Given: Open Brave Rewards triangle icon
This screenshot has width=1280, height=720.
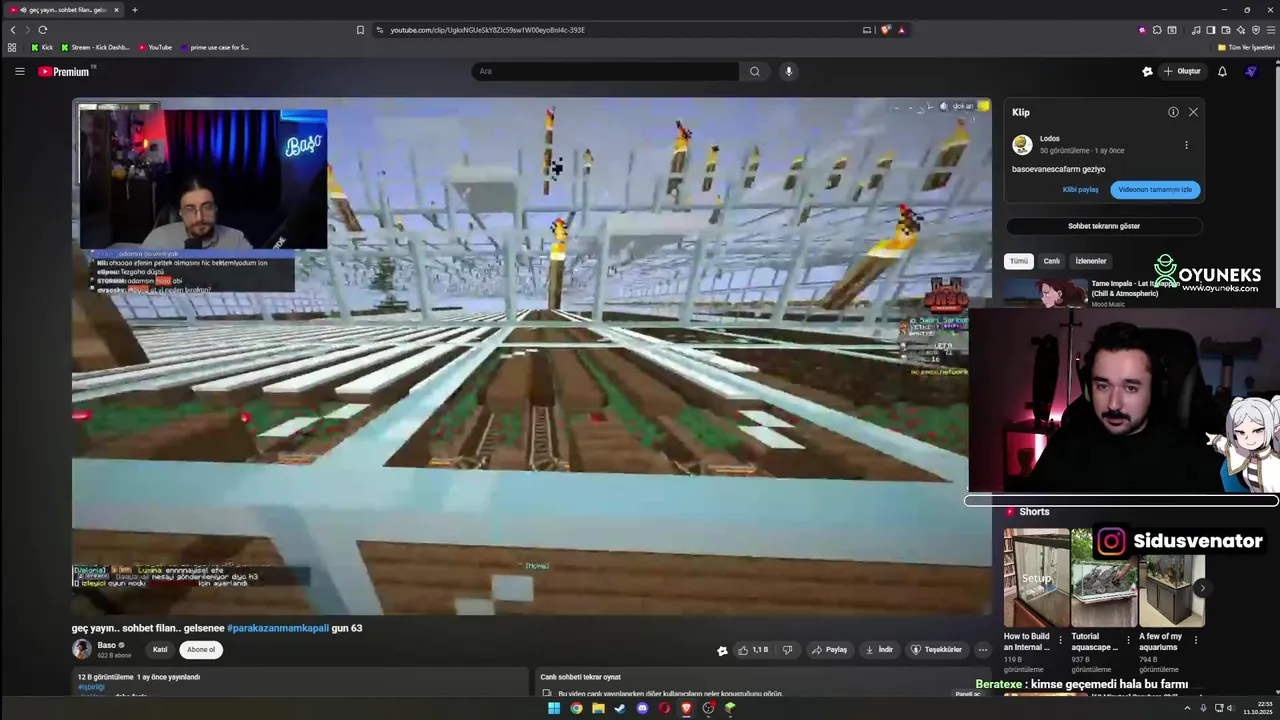Looking at the screenshot, I should click(x=901, y=30).
